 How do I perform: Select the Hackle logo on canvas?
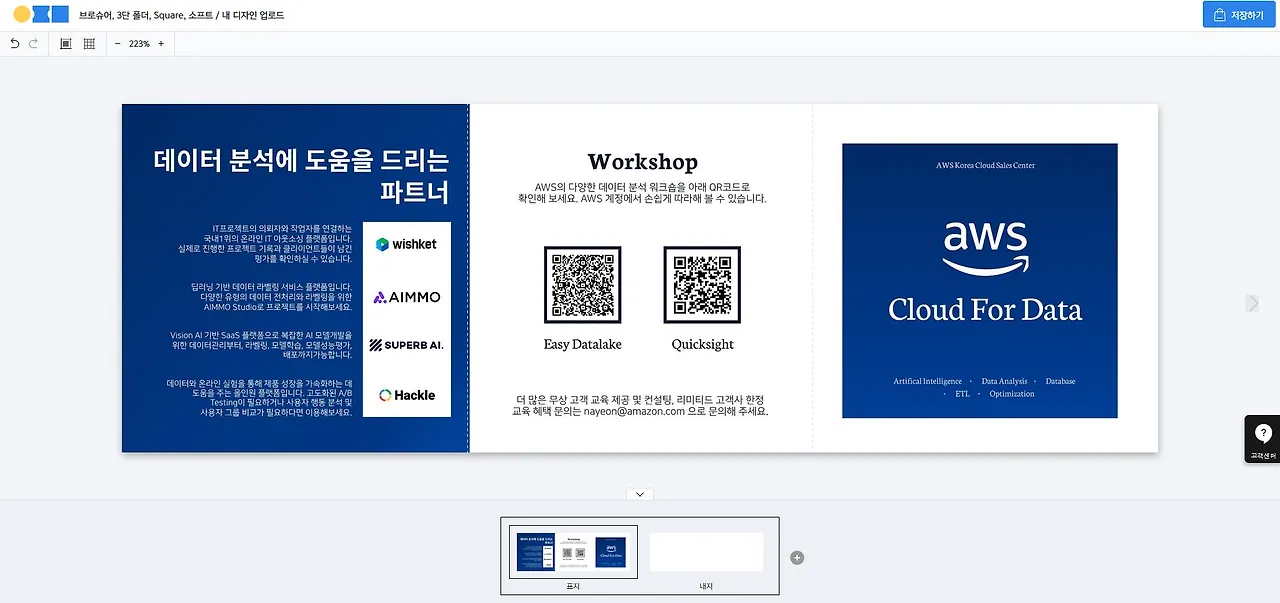click(406, 395)
